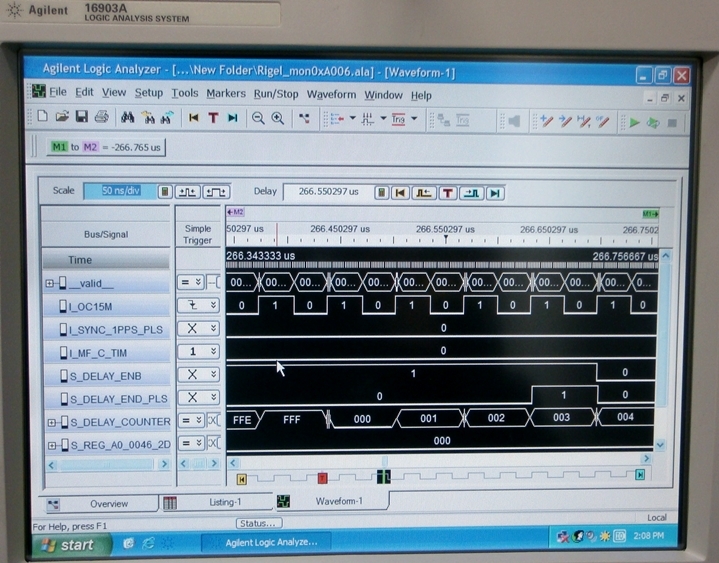Expand the S_DELAY_COUNTER bus
The width and height of the screenshot is (719, 563).
point(51,422)
